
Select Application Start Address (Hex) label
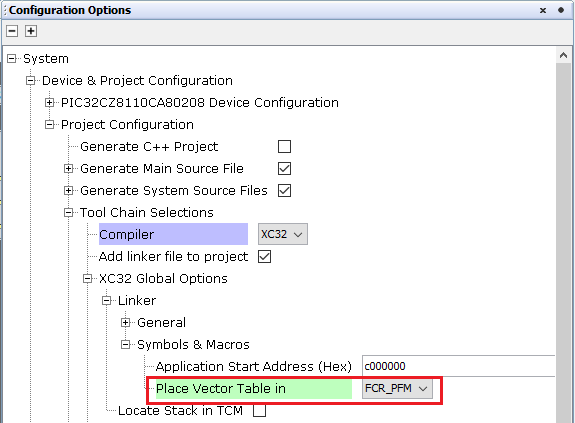(254, 367)
